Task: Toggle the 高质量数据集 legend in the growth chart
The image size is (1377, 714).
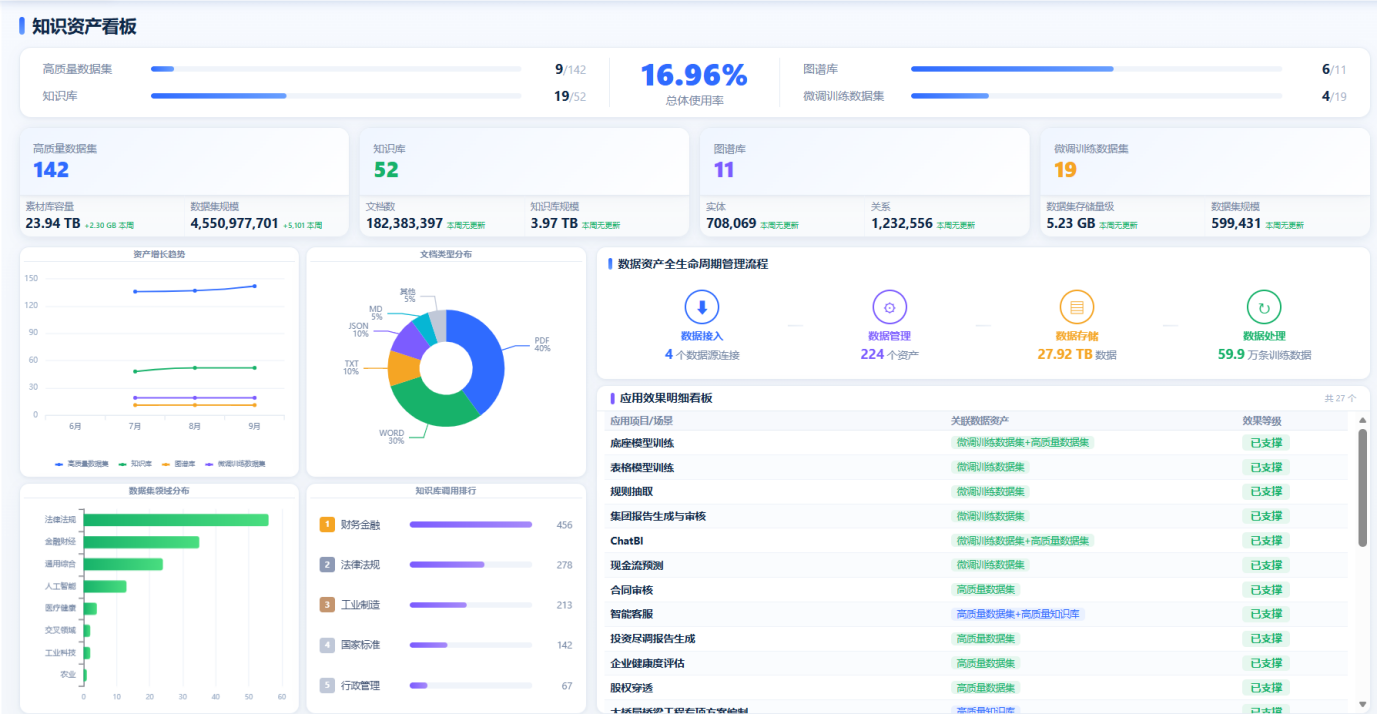Action: pos(81,464)
